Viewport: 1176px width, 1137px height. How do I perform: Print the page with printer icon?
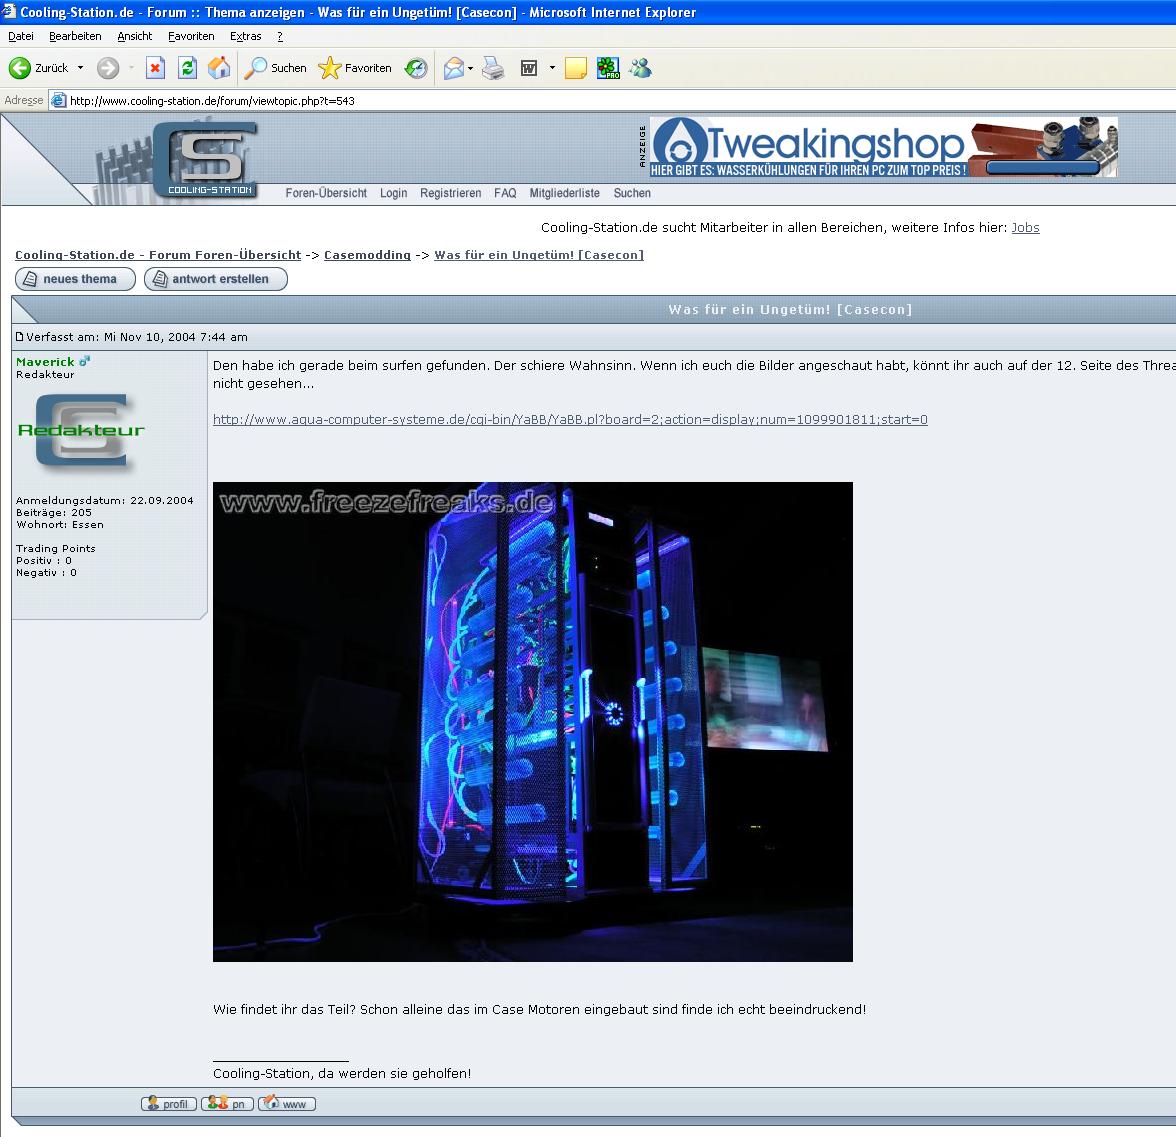[493, 68]
